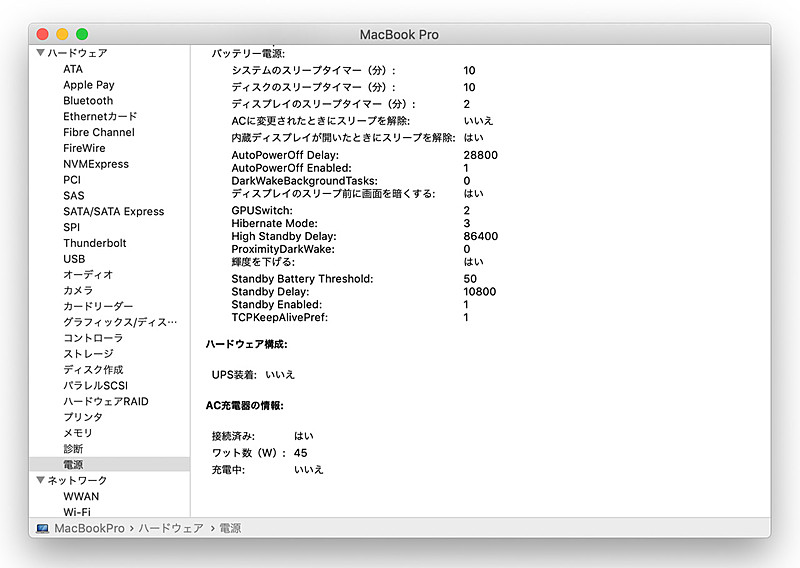Select the ハードウェア category label
The width and height of the screenshot is (800, 568).
(77, 53)
